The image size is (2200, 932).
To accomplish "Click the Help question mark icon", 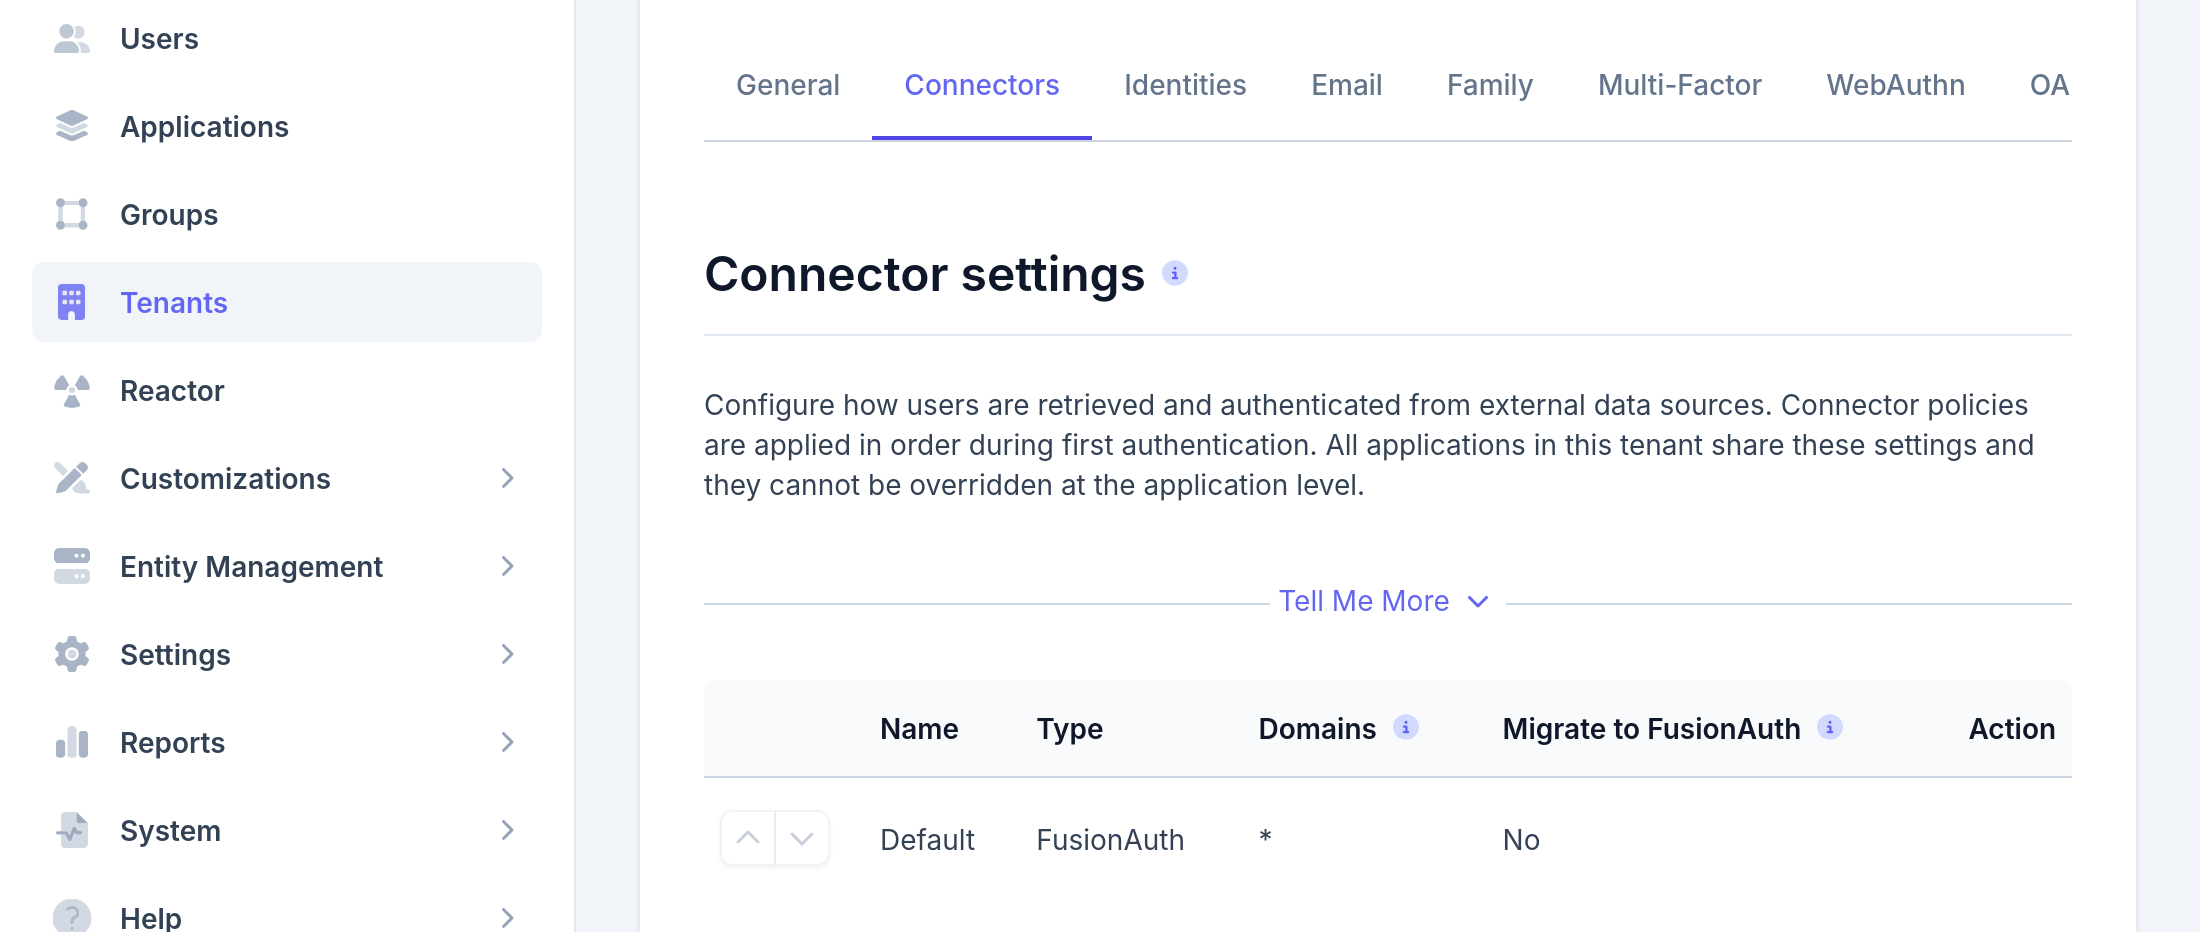I will coord(72,917).
